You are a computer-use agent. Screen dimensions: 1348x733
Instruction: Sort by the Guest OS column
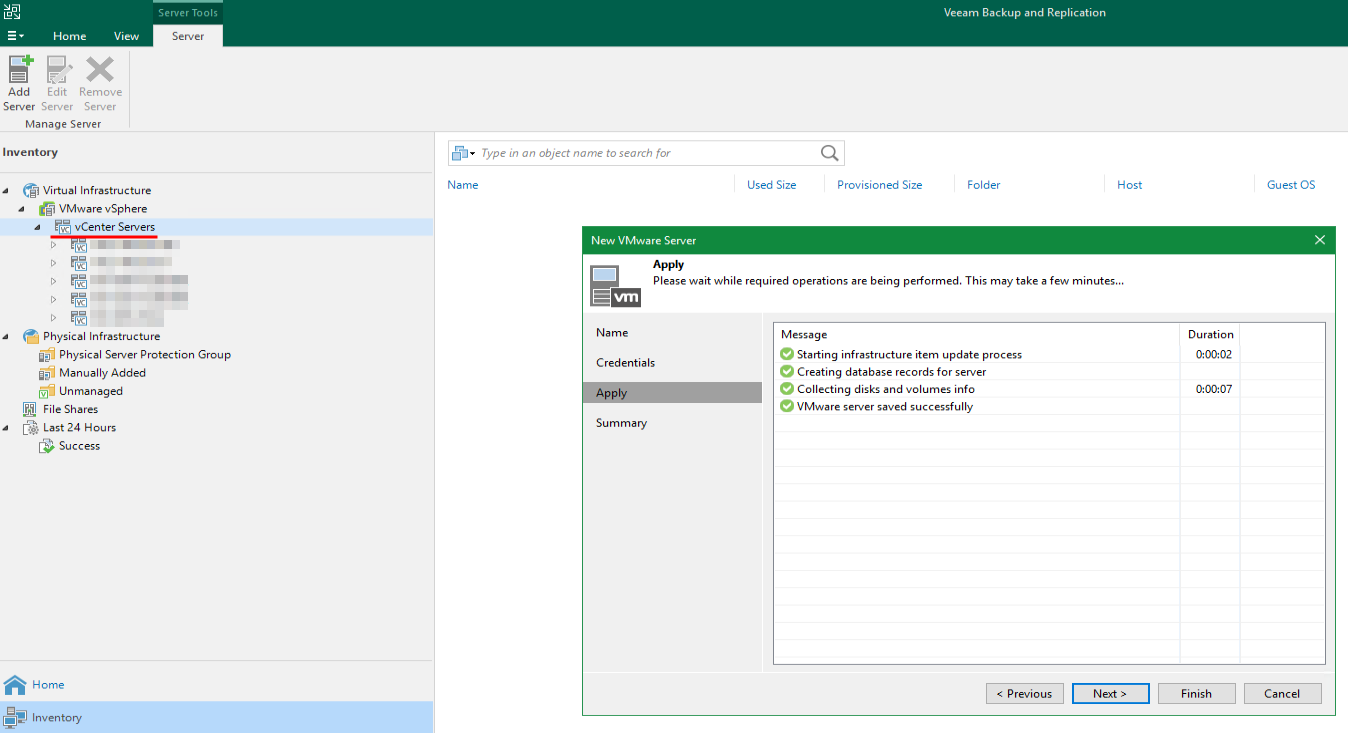coord(1291,185)
